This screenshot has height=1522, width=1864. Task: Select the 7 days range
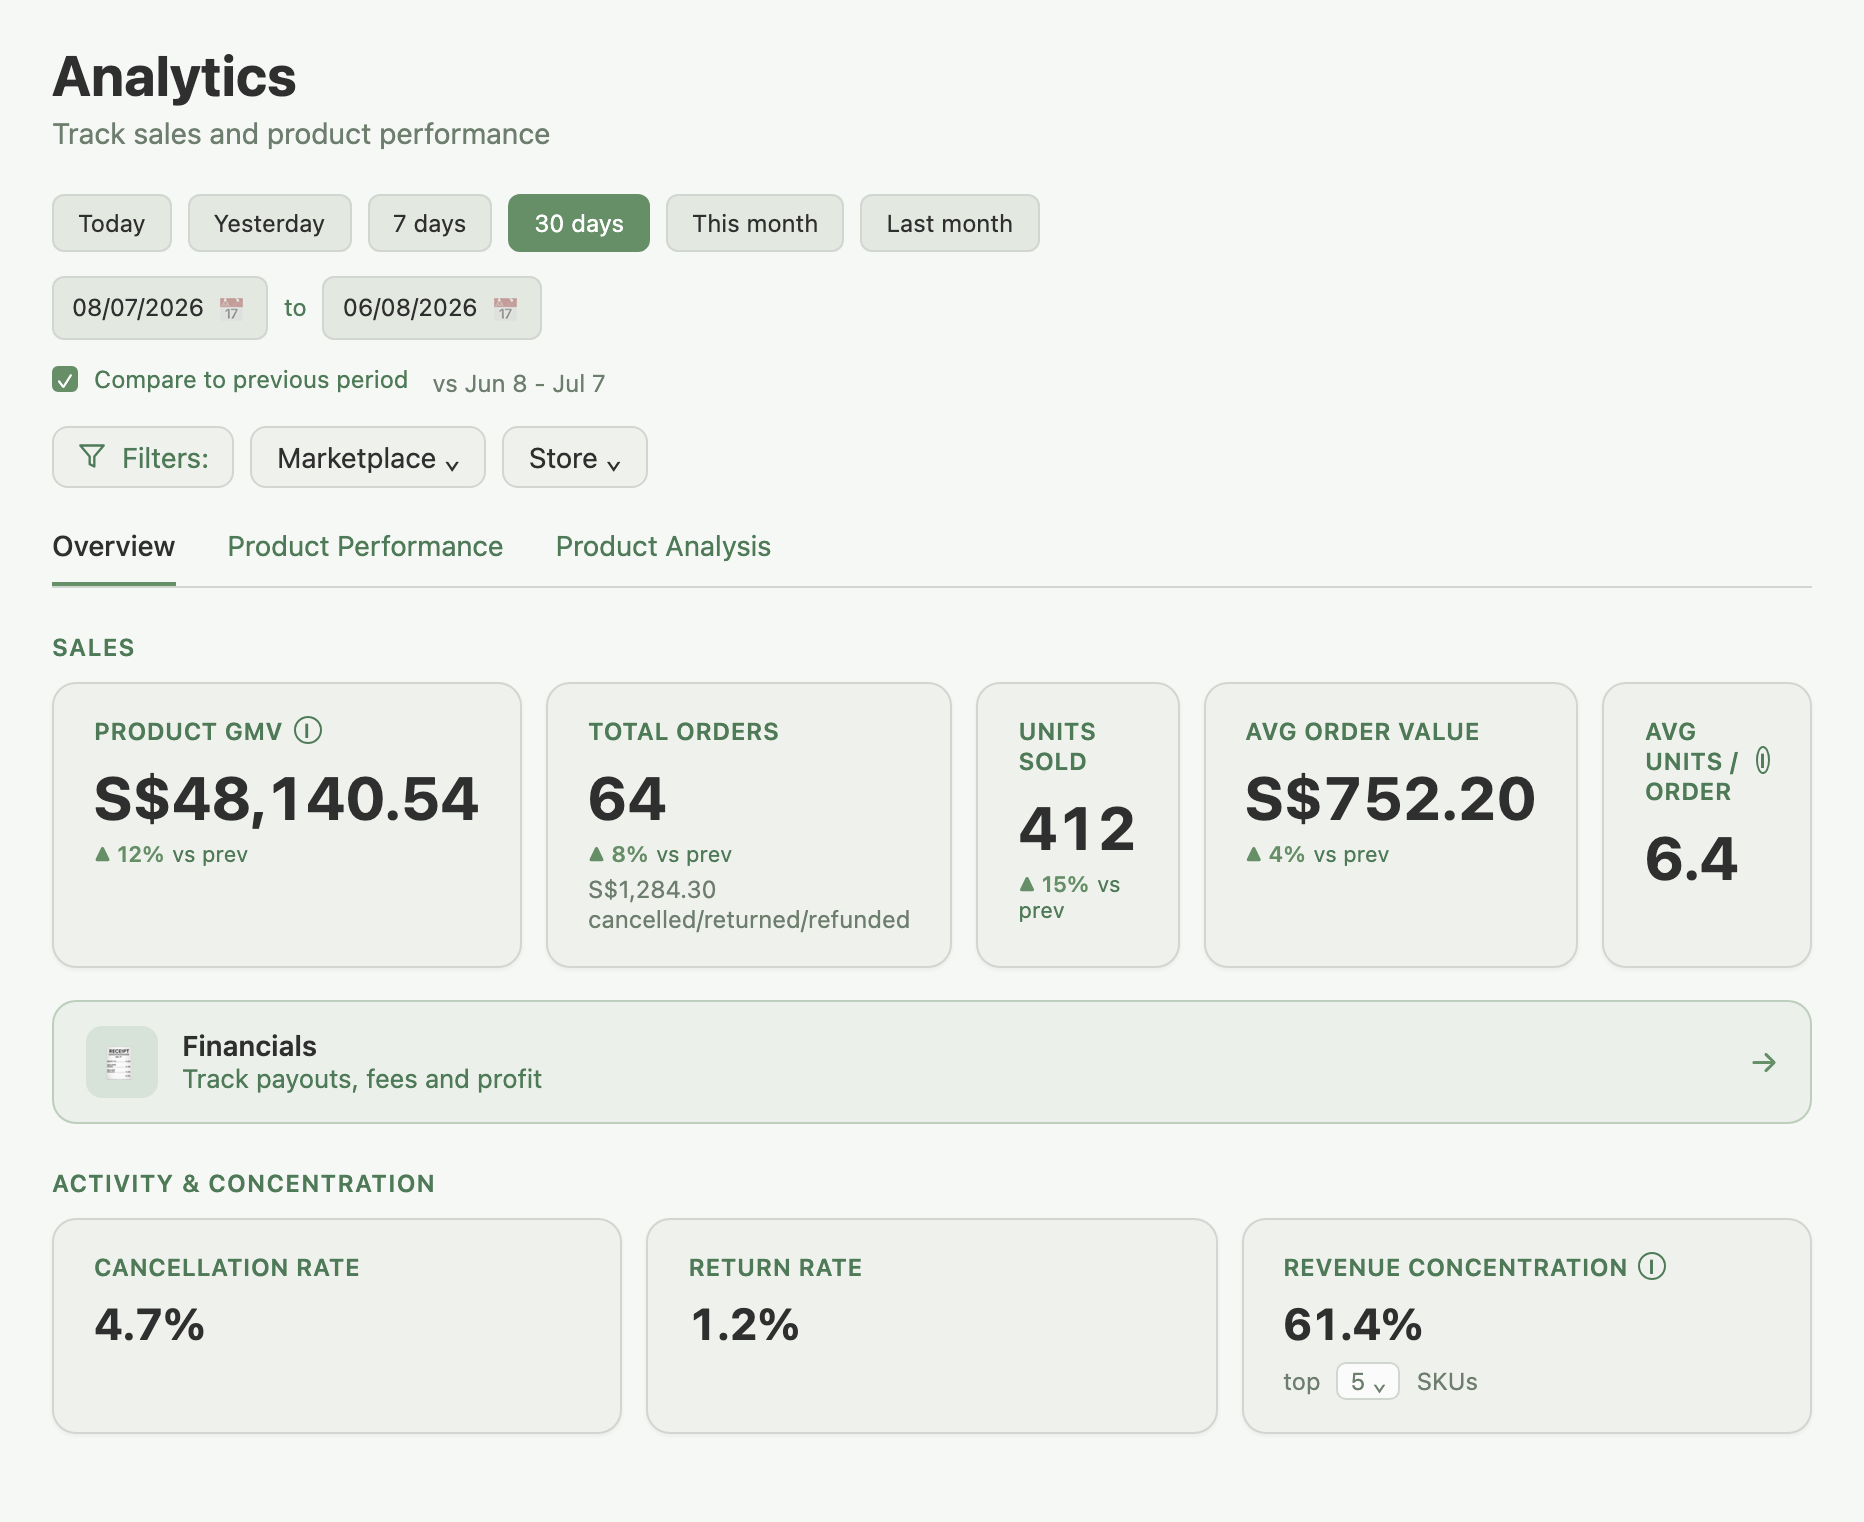pos(430,223)
